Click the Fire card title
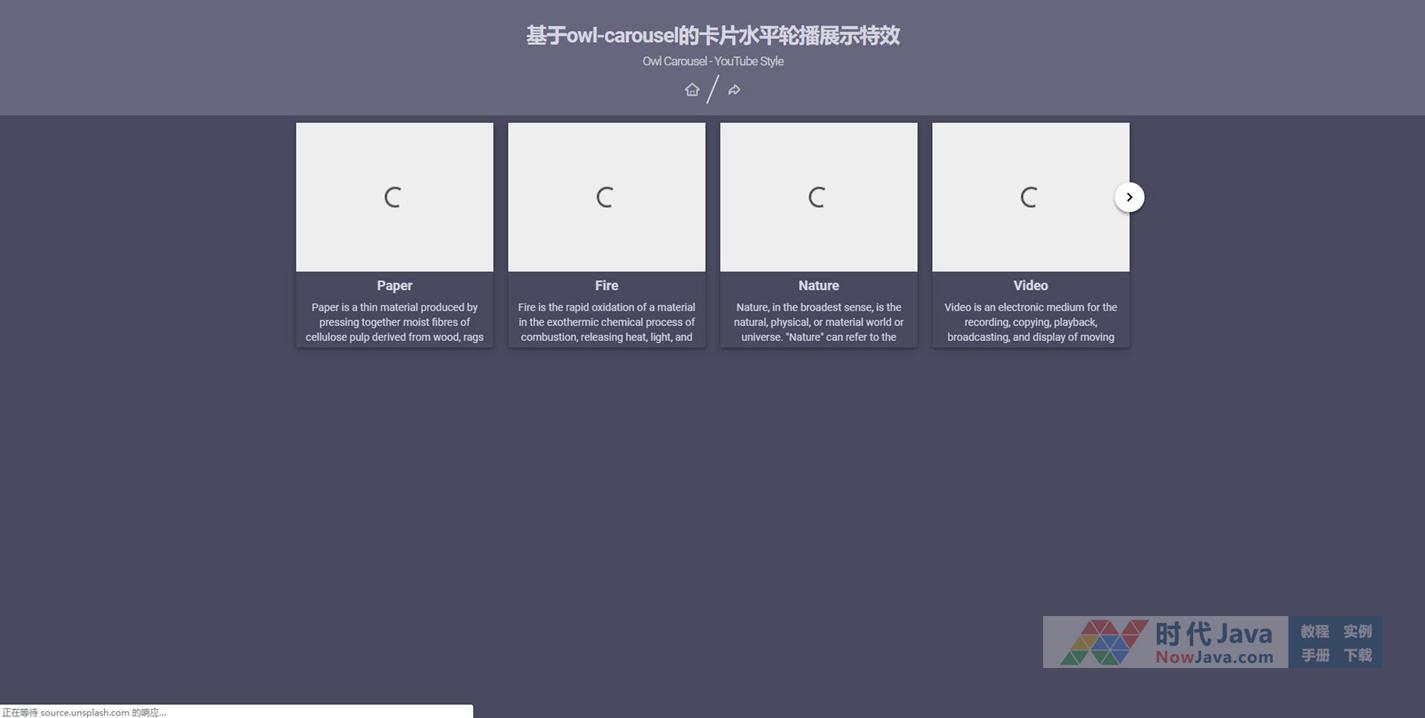 pos(606,286)
